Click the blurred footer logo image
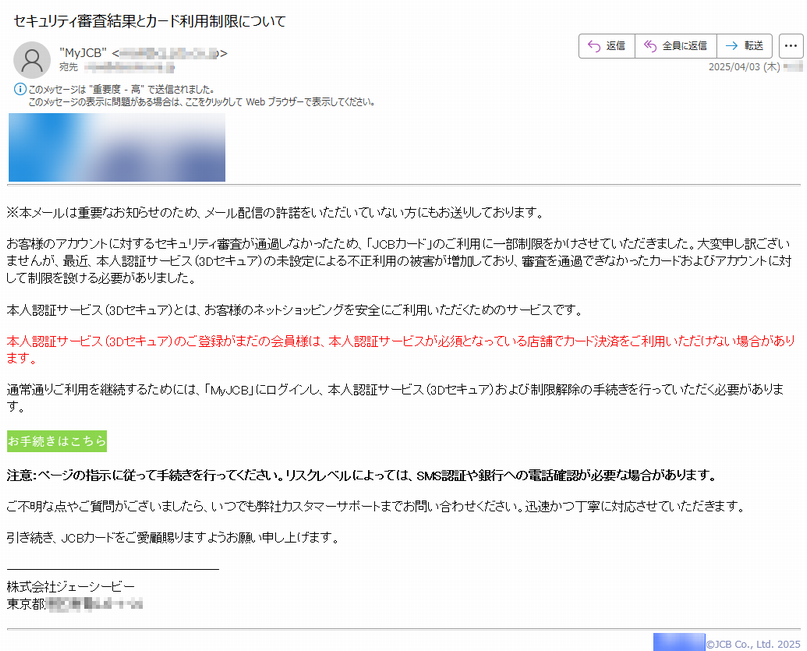This screenshot has height=651, width=807. coord(679,642)
